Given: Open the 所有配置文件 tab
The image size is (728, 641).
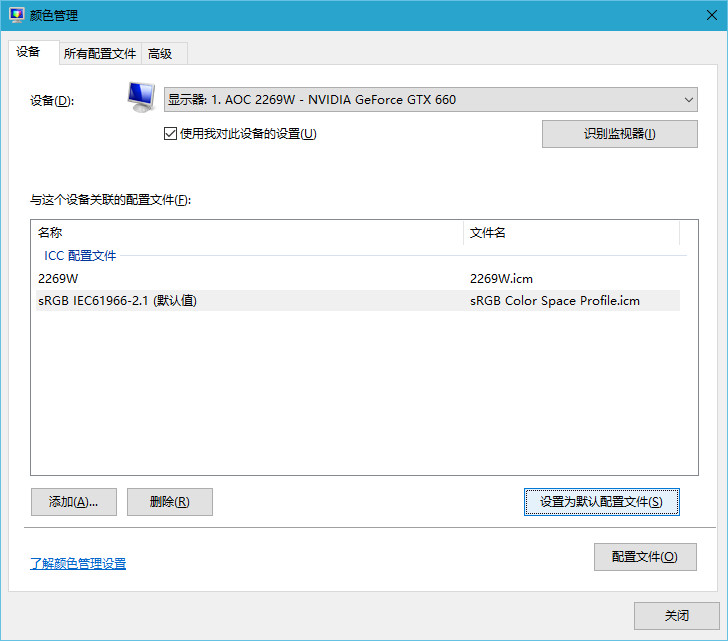Looking at the screenshot, I should point(100,54).
